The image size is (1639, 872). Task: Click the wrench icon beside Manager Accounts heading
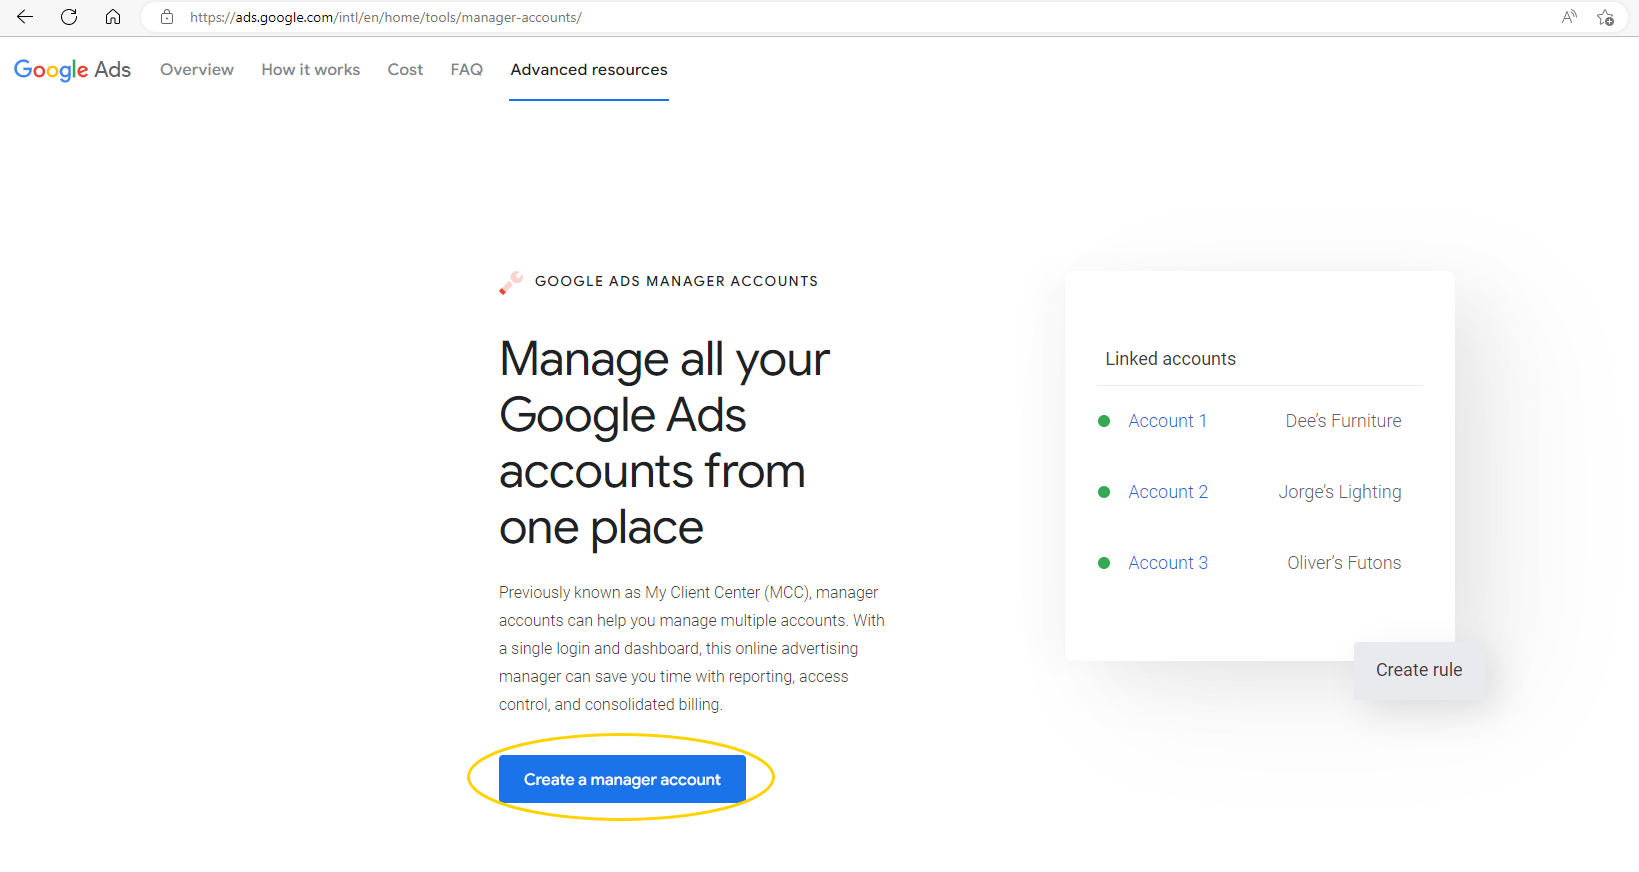(511, 283)
